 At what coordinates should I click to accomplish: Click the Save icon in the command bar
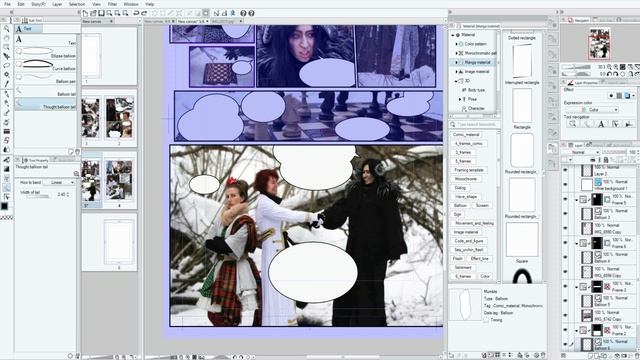click(101, 13)
